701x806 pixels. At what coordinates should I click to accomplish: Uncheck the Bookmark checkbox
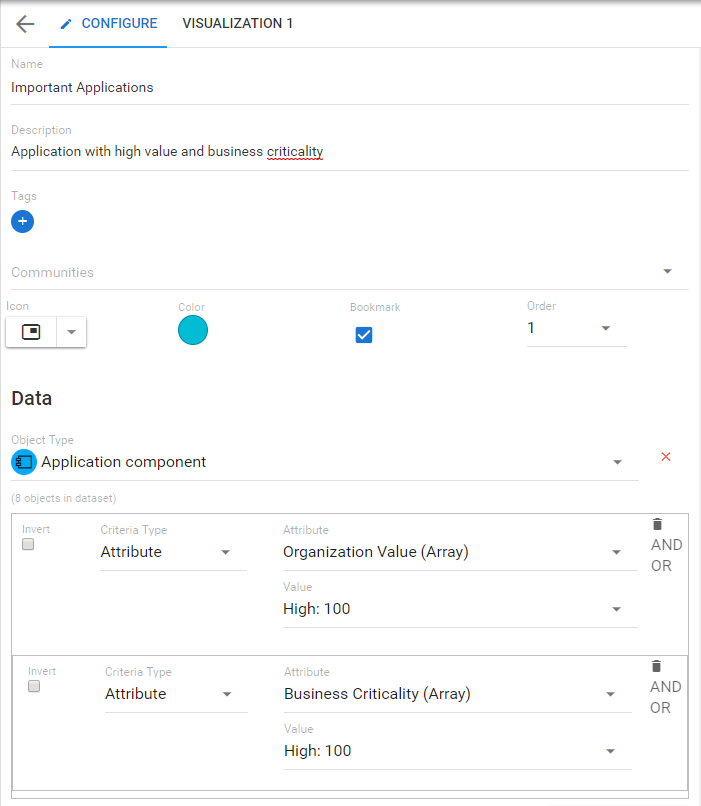(x=364, y=335)
